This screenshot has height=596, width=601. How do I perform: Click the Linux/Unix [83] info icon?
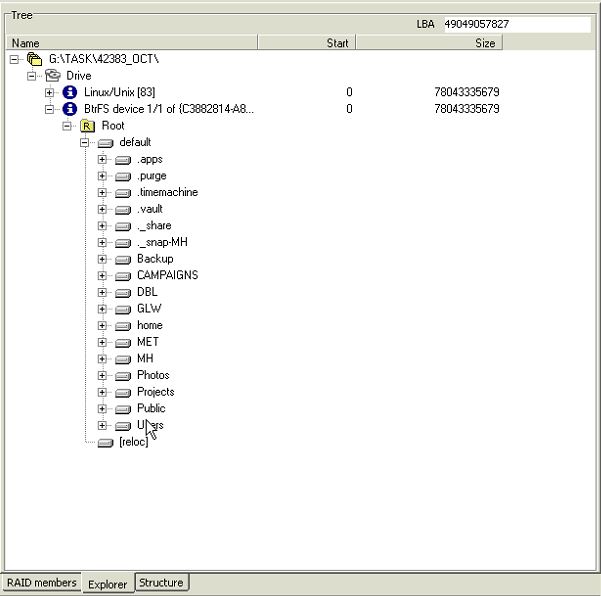point(70,92)
